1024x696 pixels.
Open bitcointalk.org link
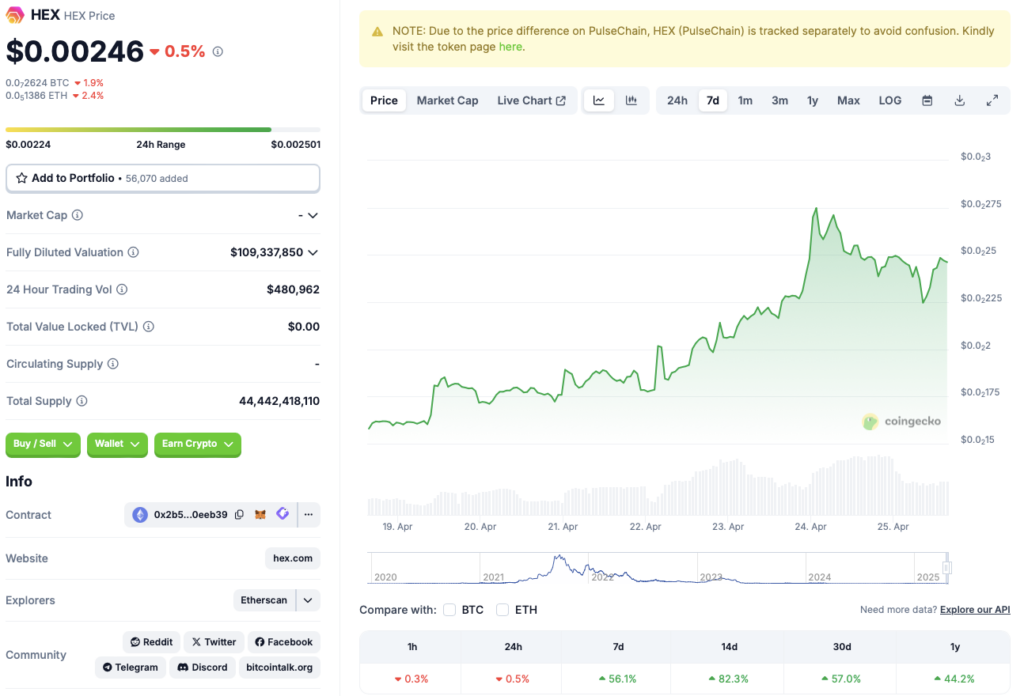(x=280, y=667)
